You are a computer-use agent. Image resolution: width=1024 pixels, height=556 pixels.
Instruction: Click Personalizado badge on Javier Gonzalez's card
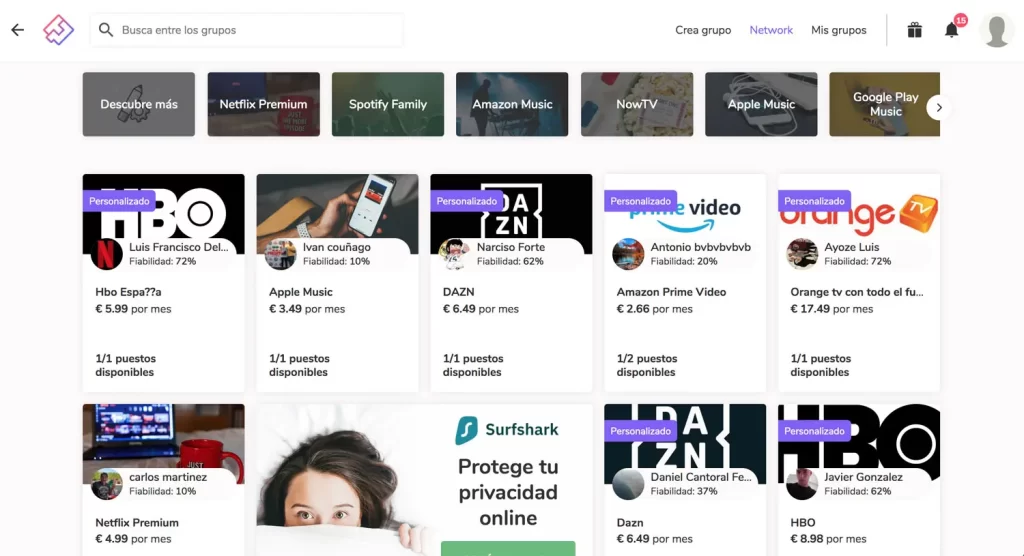(814, 431)
